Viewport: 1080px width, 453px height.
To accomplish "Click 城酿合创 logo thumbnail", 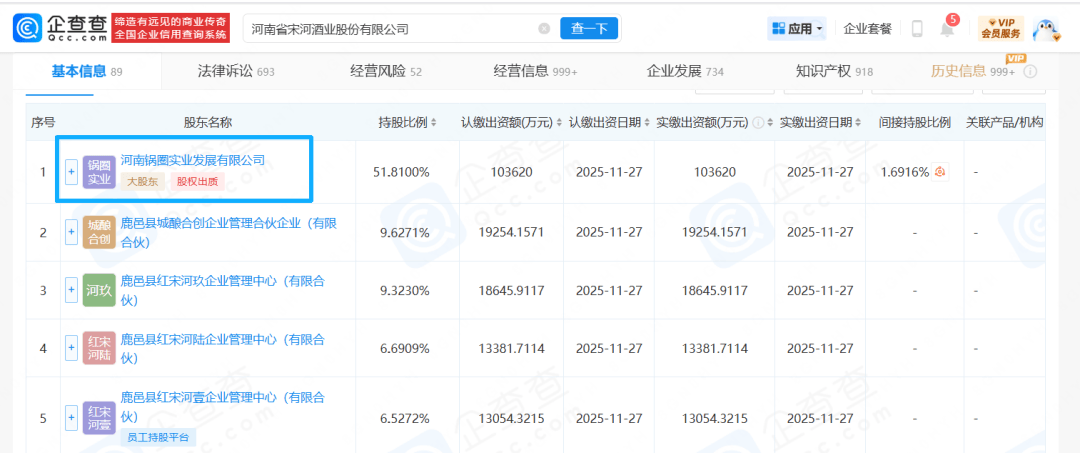I will tap(99, 233).
